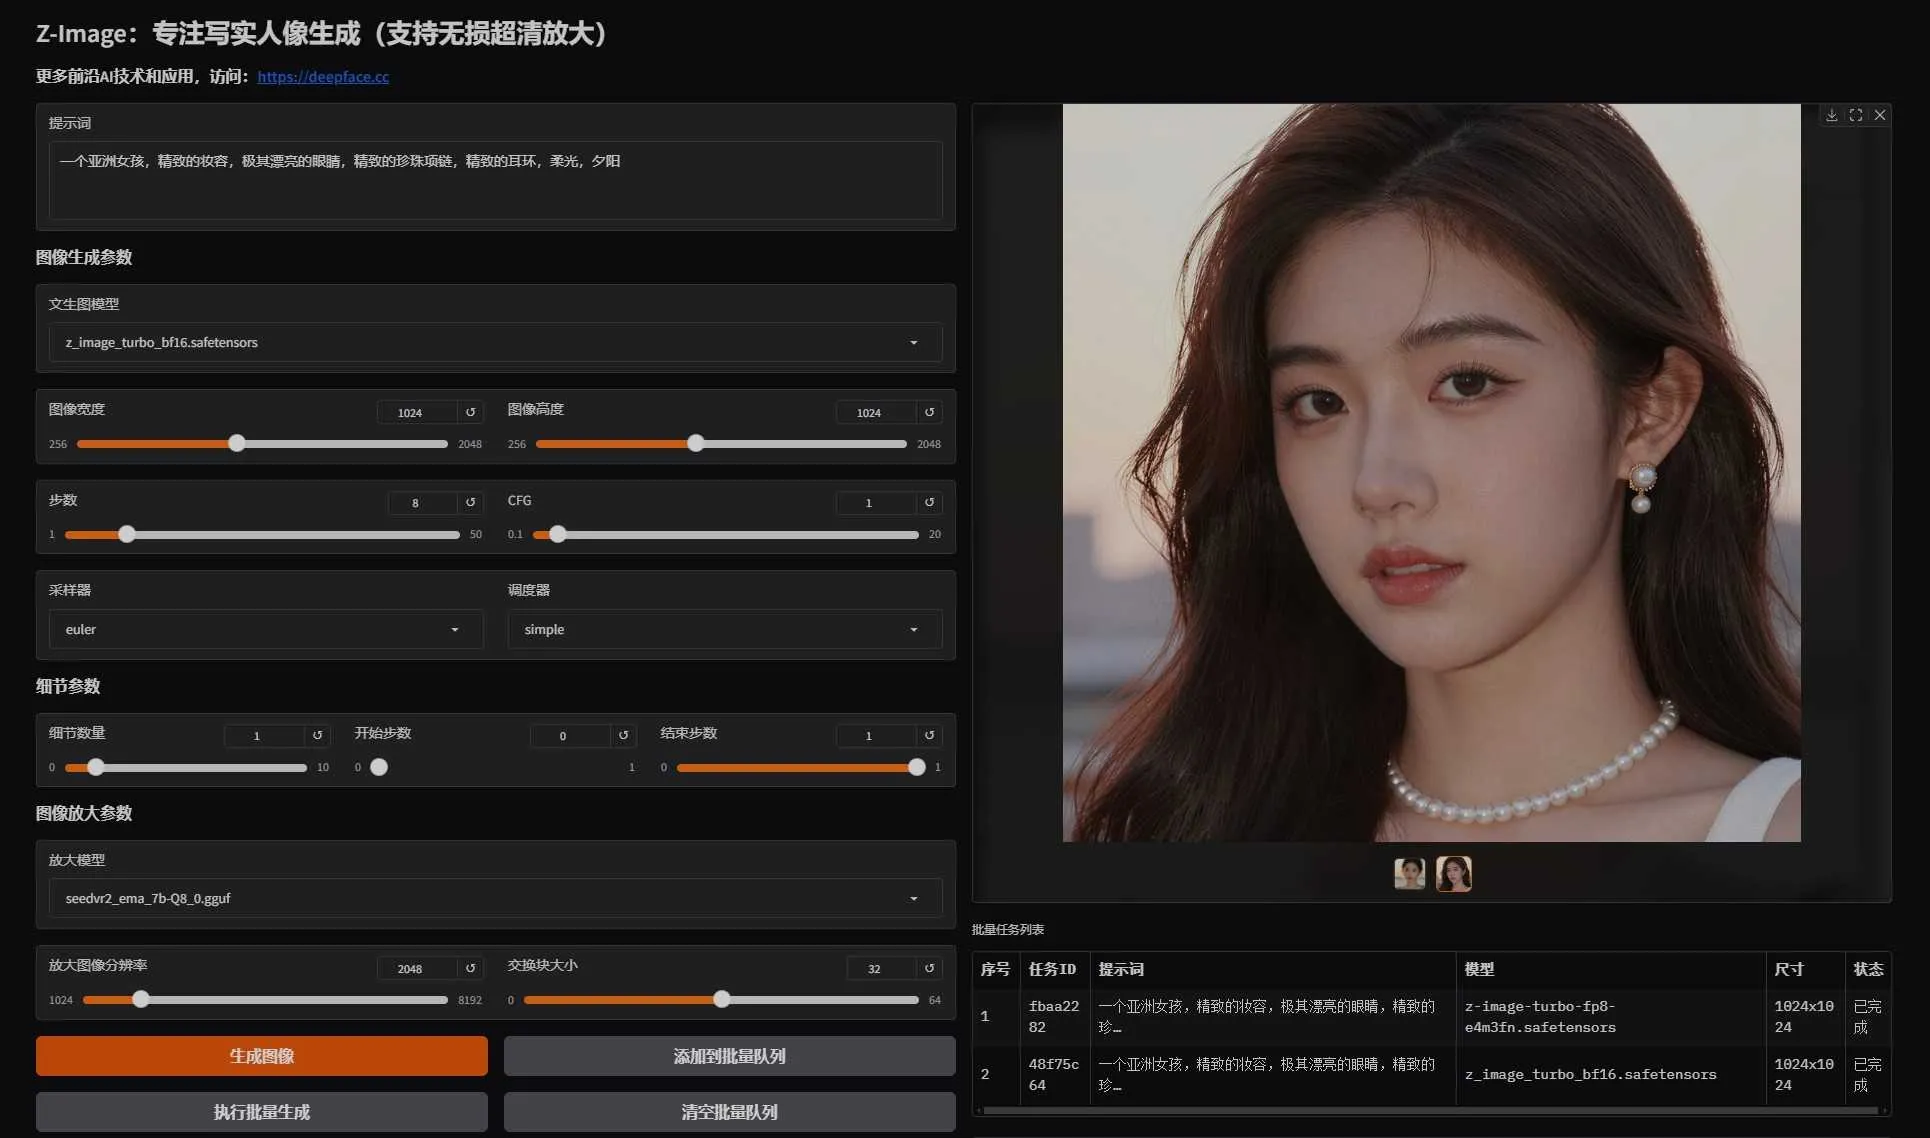This screenshot has width=1930, height=1138.
Task: Reset the 交换块大小 value with its reset icon
Action: click(928, 968)
